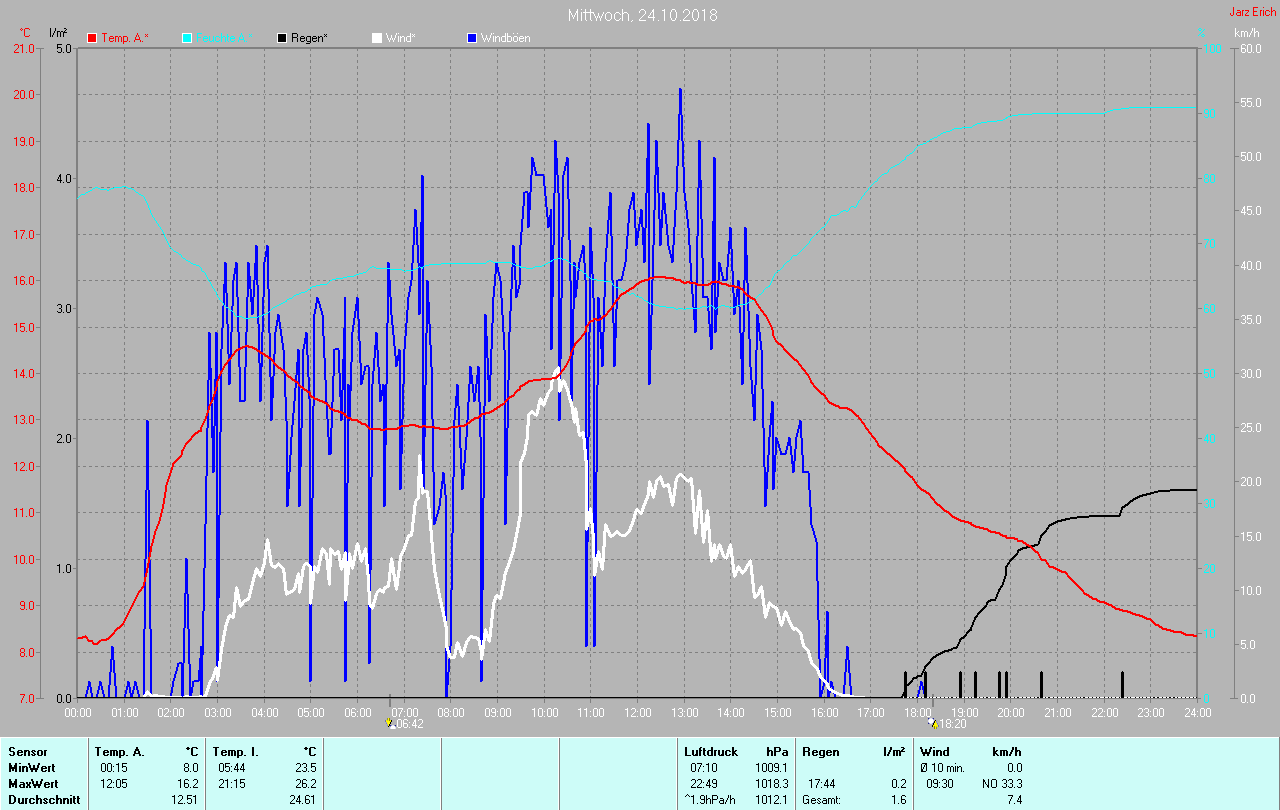Click the 'Windböen' legend label
1280x810 pixels.
[x=505, y=38]
